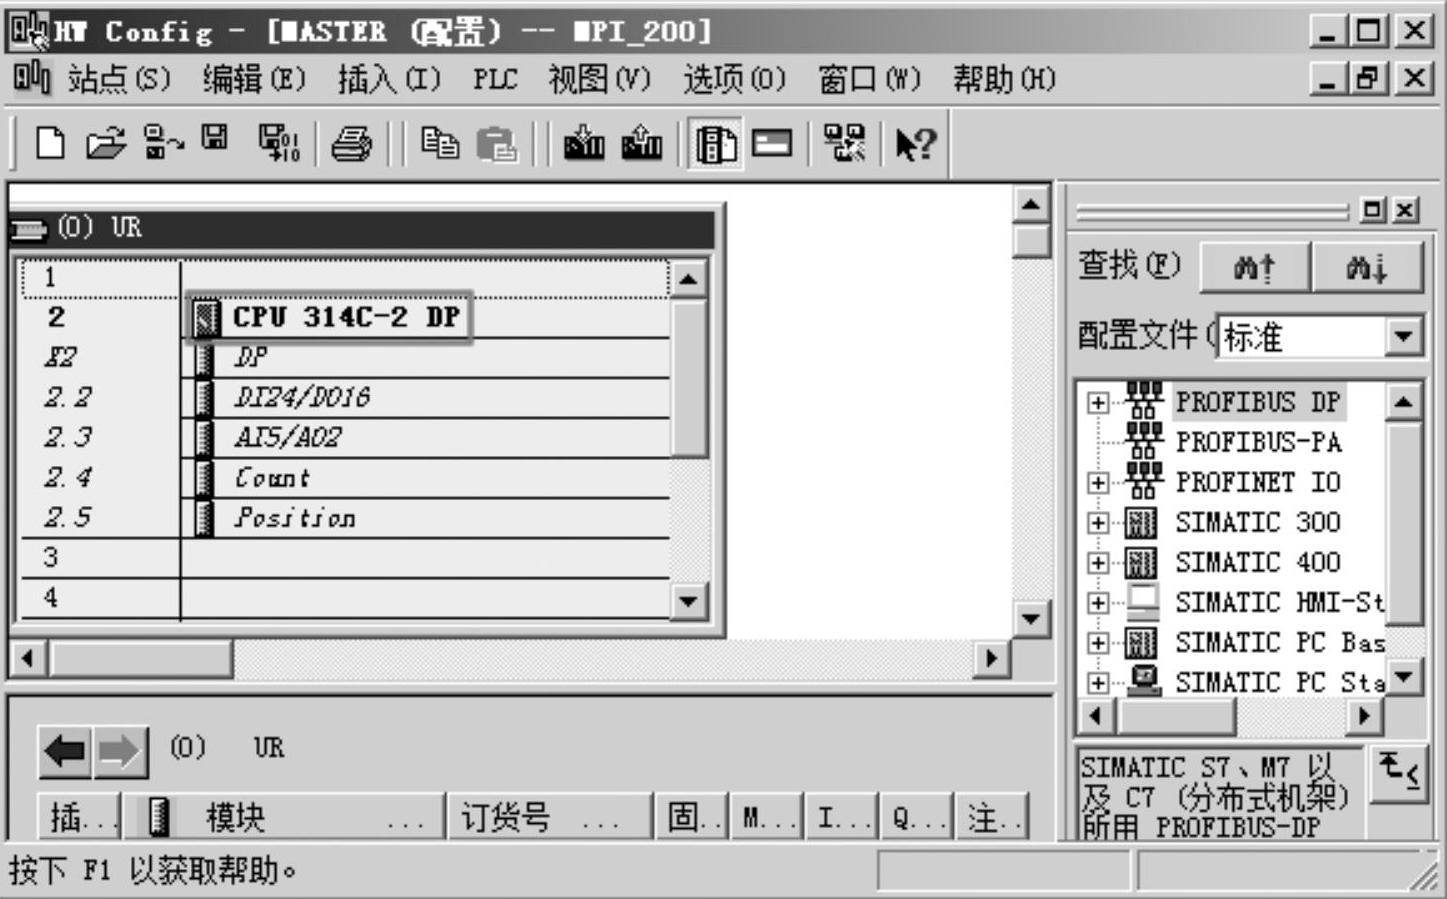The image size is (1447, 899).
Task: Click the 订货号 column header
Action: pos(550,817)
